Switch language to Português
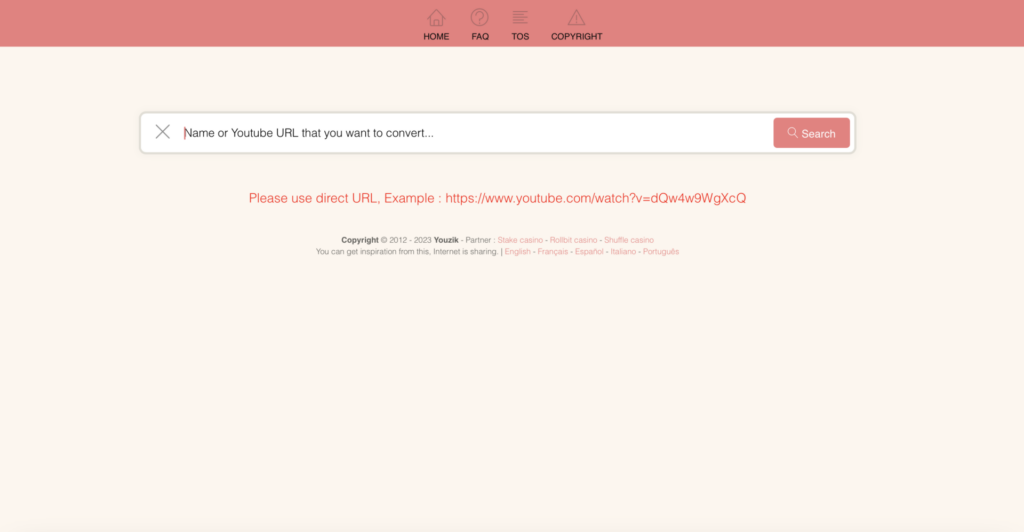1024x532 pixels. tap(661, 252)
